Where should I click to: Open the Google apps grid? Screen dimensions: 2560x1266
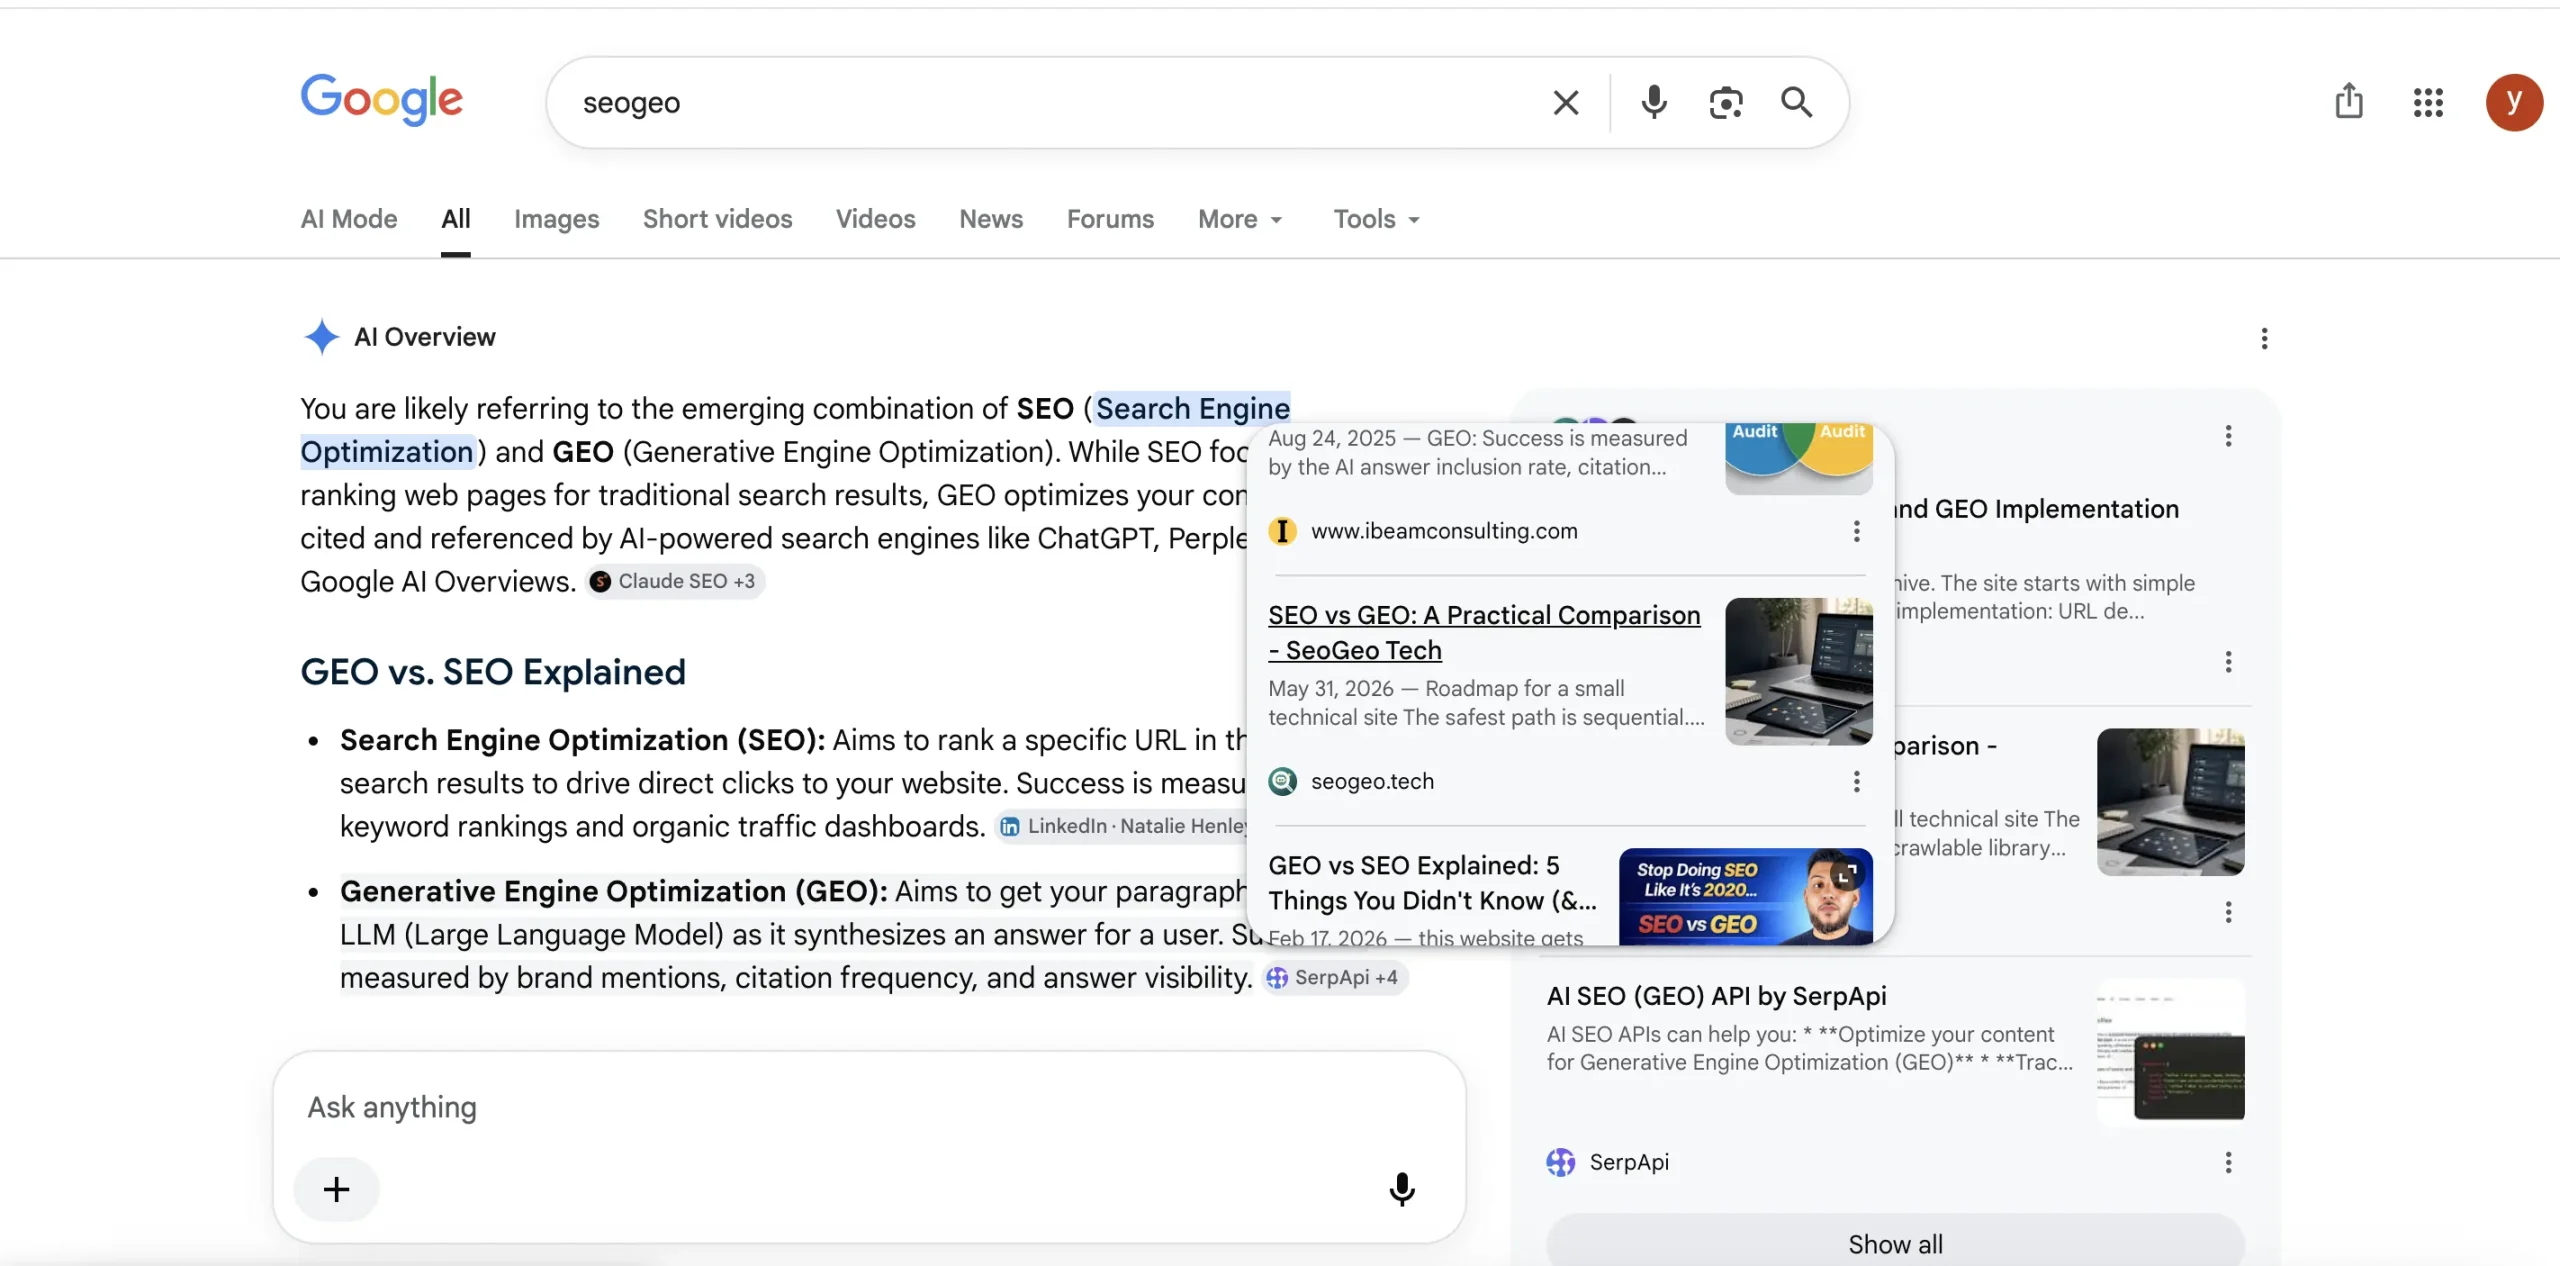pos(2428,102)
